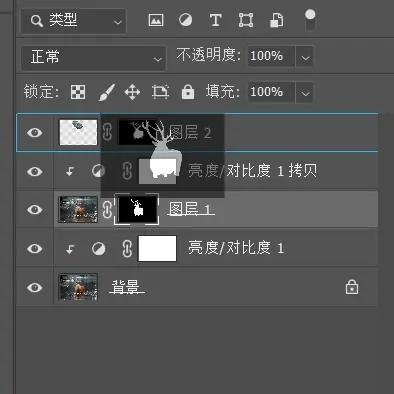Select the 图层 1 layer name
The image size is (394, 394).
pyautogui.click(x=191, y=210)
